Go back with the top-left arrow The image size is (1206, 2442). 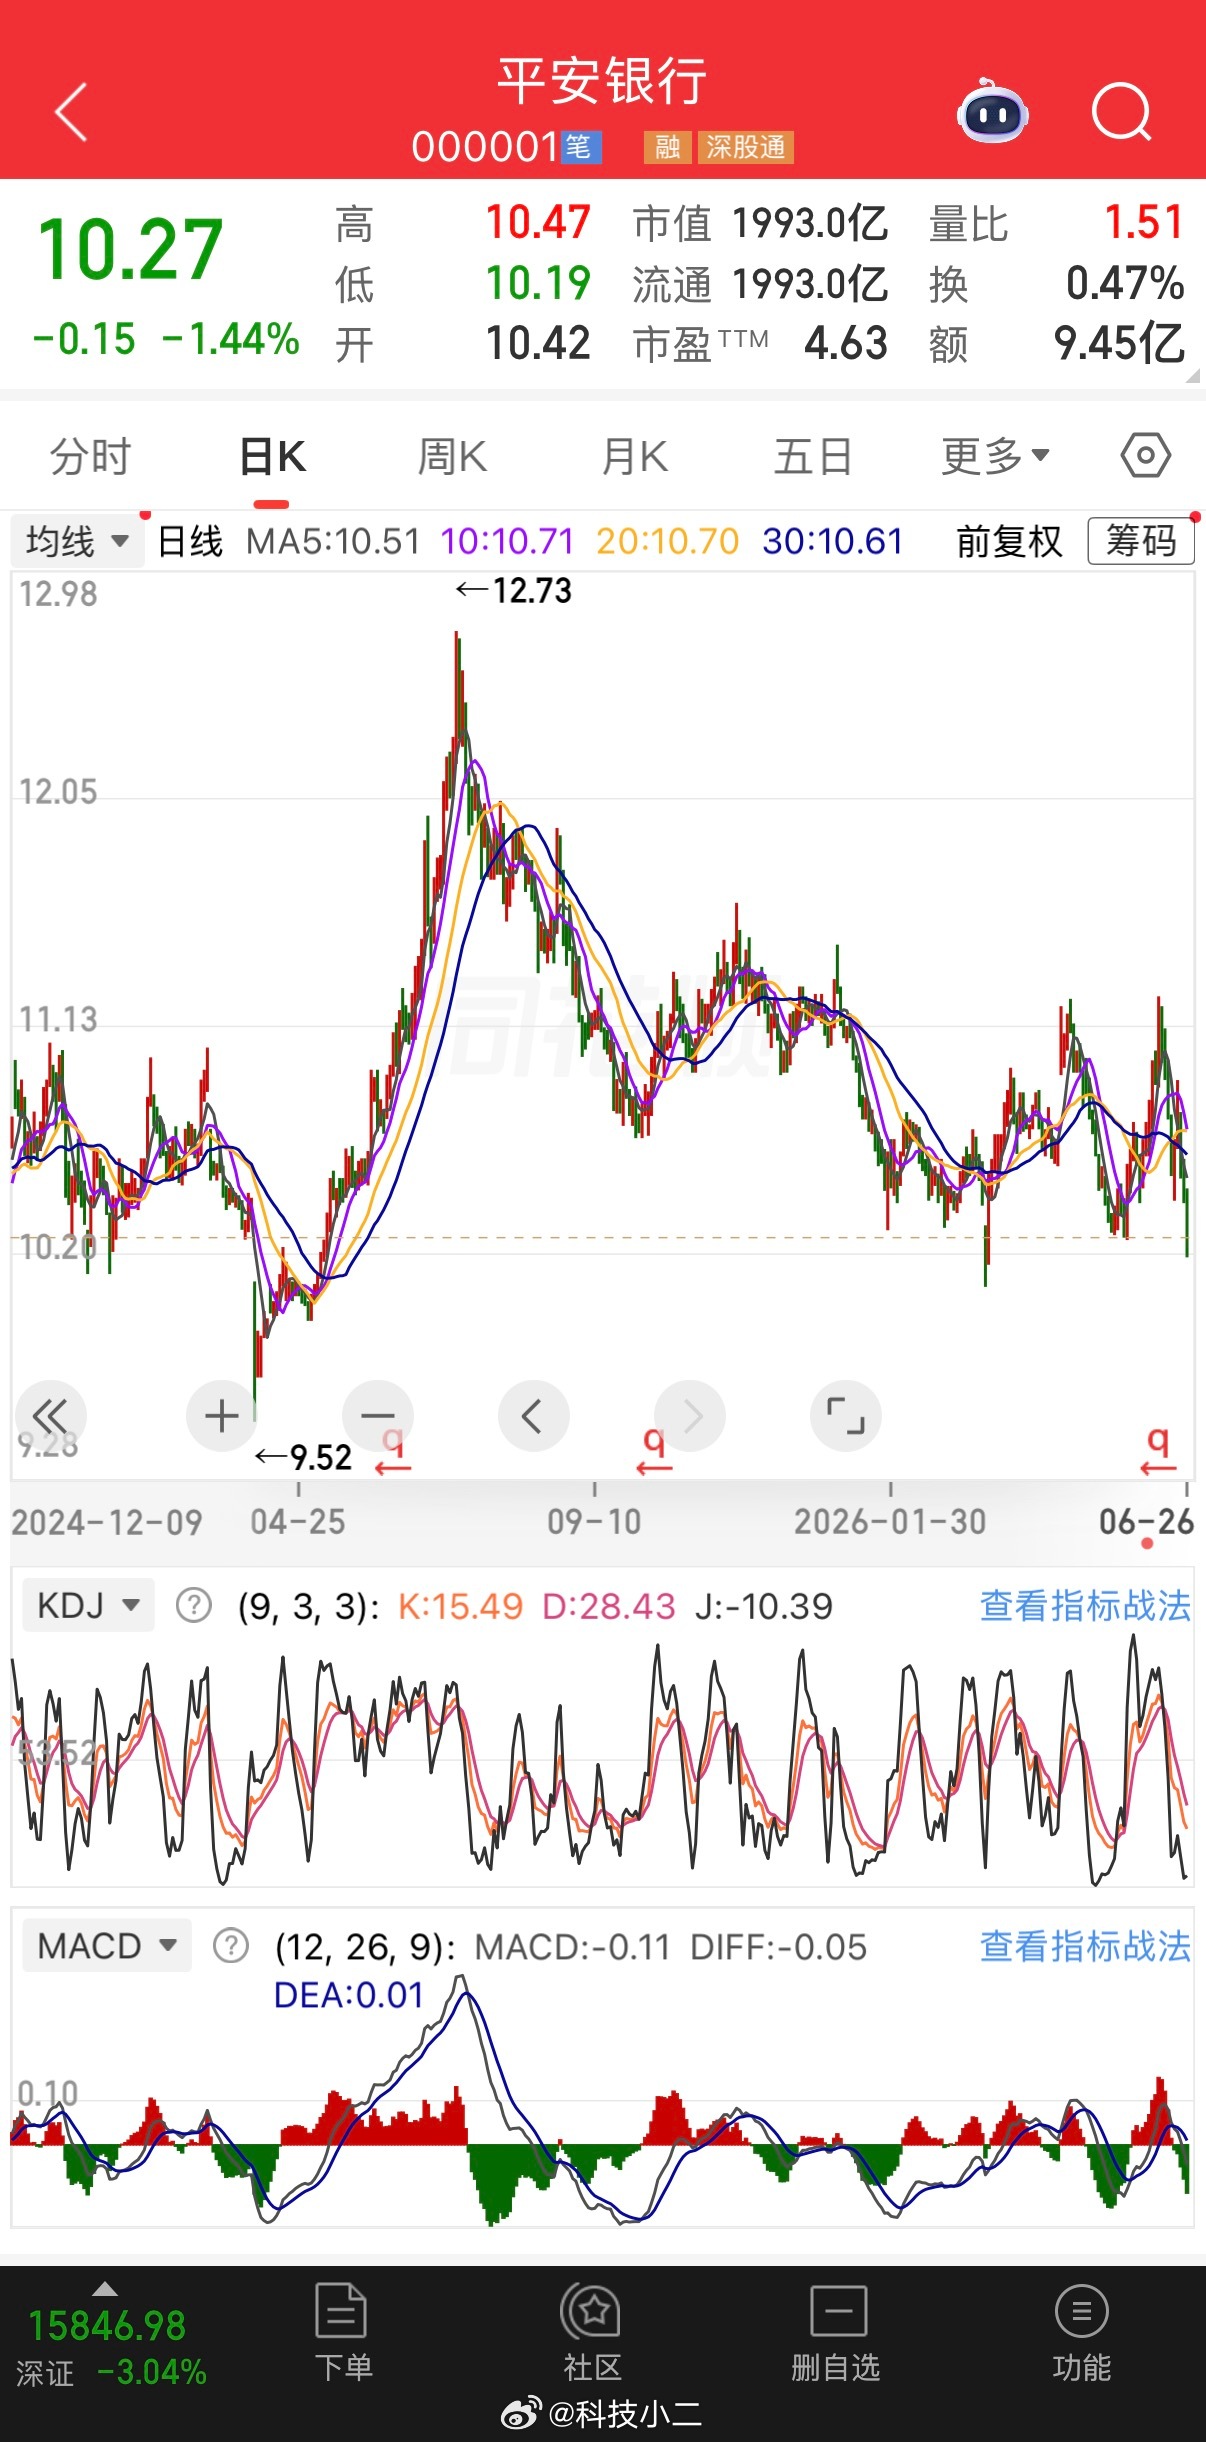point(71,111)
